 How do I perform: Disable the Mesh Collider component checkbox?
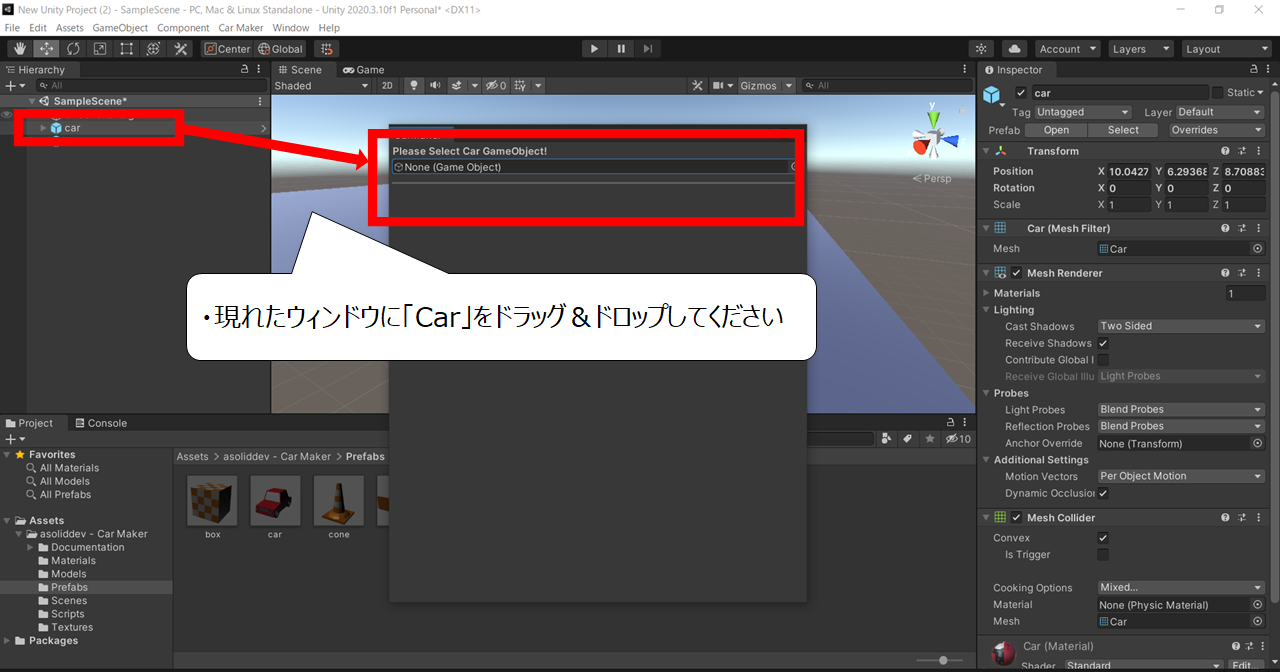[x=1017, y=518]
